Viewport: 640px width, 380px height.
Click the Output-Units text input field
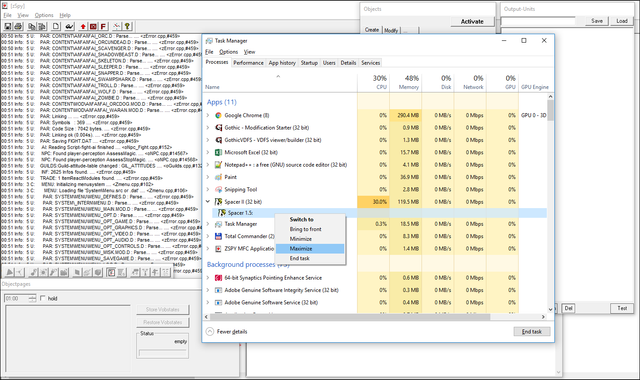(538, 21)
